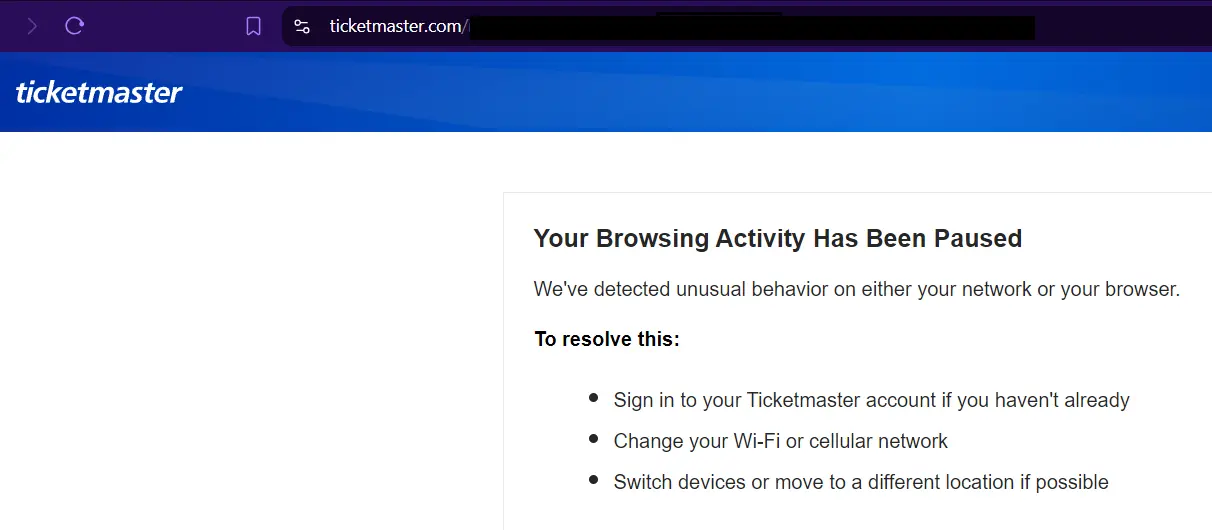Click the bullet dot before "Change your Wi-Fi"

click(594, 439)
